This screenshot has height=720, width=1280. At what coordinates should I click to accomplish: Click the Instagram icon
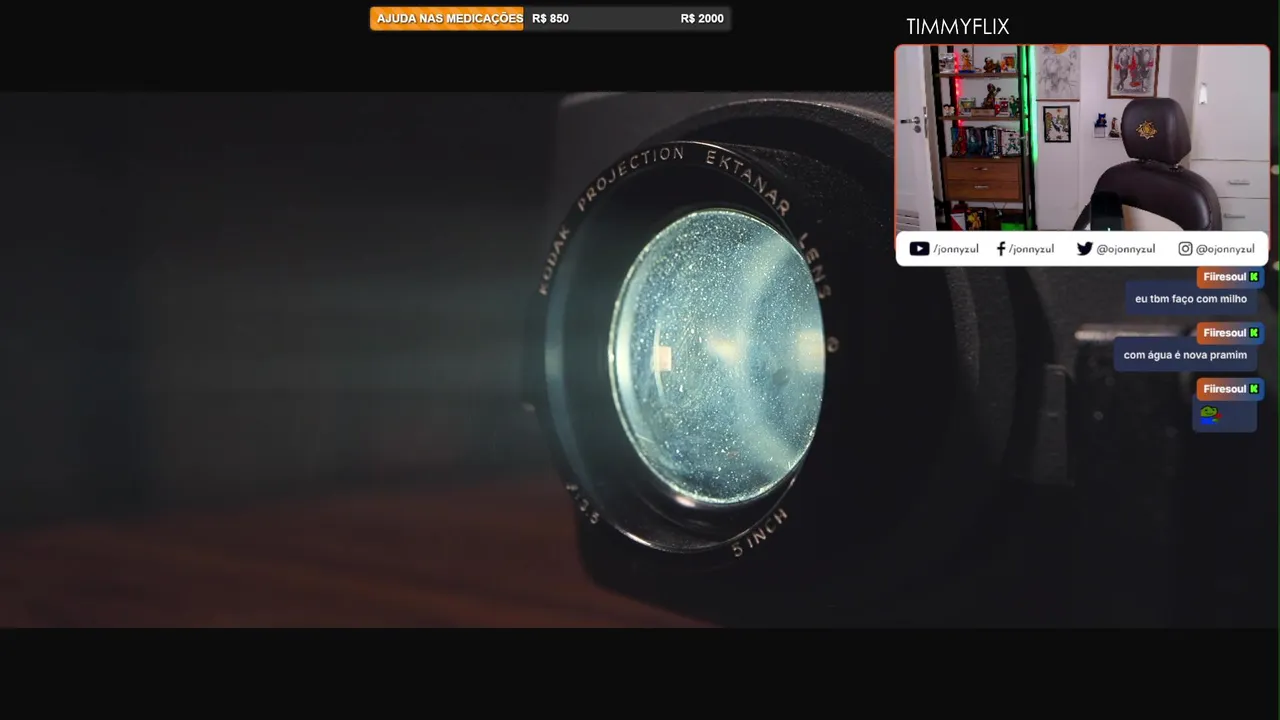pos(1185,249)
